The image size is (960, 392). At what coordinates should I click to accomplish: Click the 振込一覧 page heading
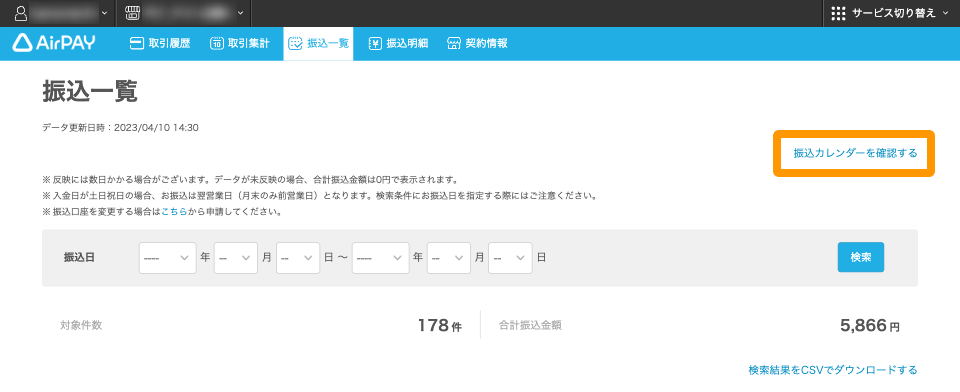[90, 92]
